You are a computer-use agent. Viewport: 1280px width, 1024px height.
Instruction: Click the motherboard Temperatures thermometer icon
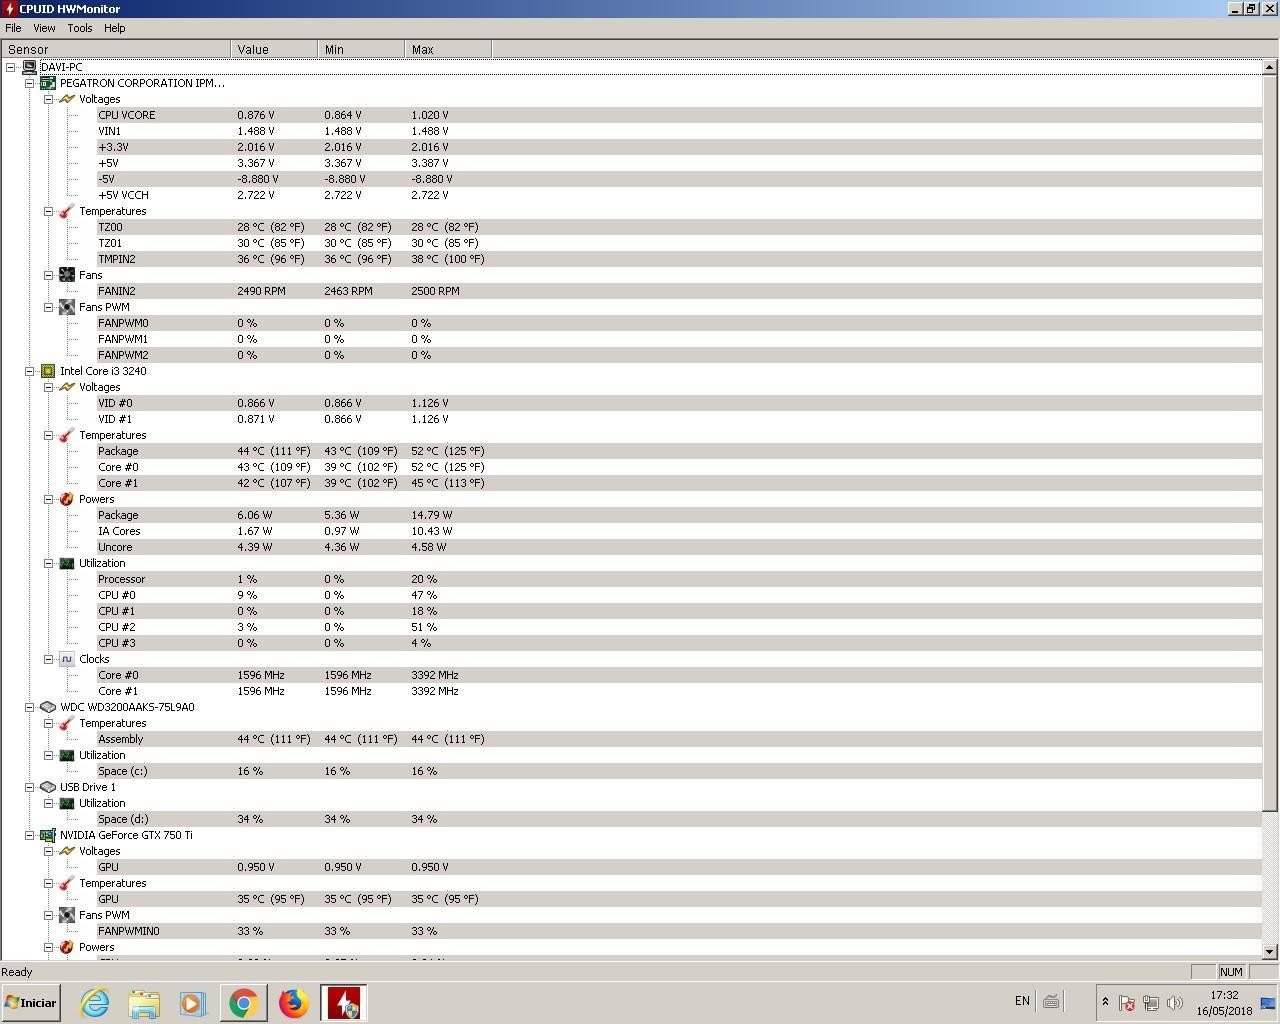pos(67,211)
